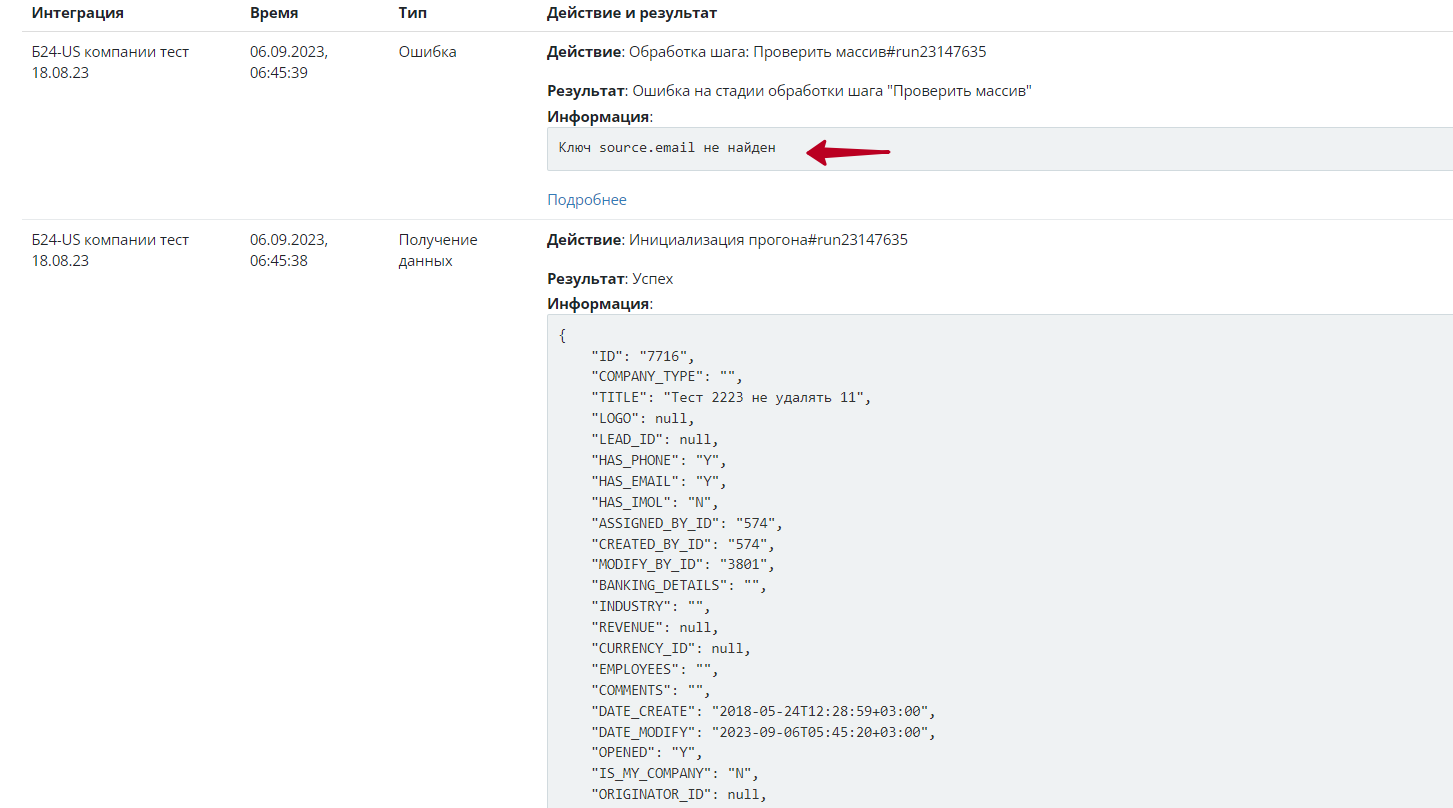This screenshot has width=1453, height=808.
Task: Click the "TITLE" line in the JSON output
Action: point(730,398)
